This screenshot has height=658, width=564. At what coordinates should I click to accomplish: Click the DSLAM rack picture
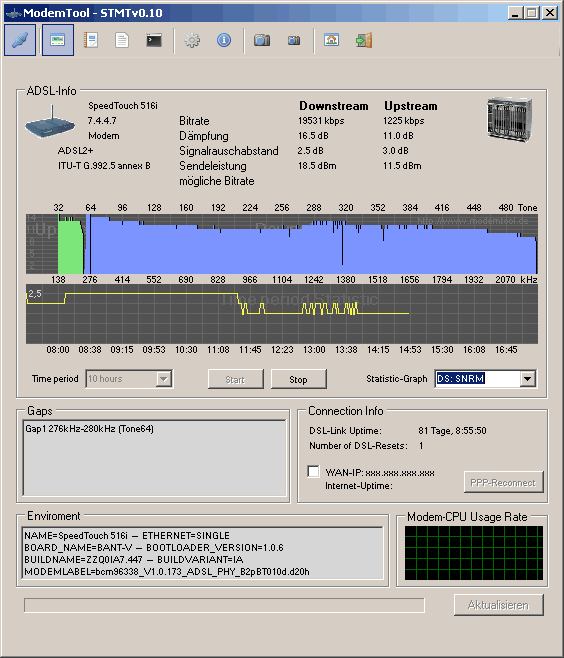pos(509,119)
